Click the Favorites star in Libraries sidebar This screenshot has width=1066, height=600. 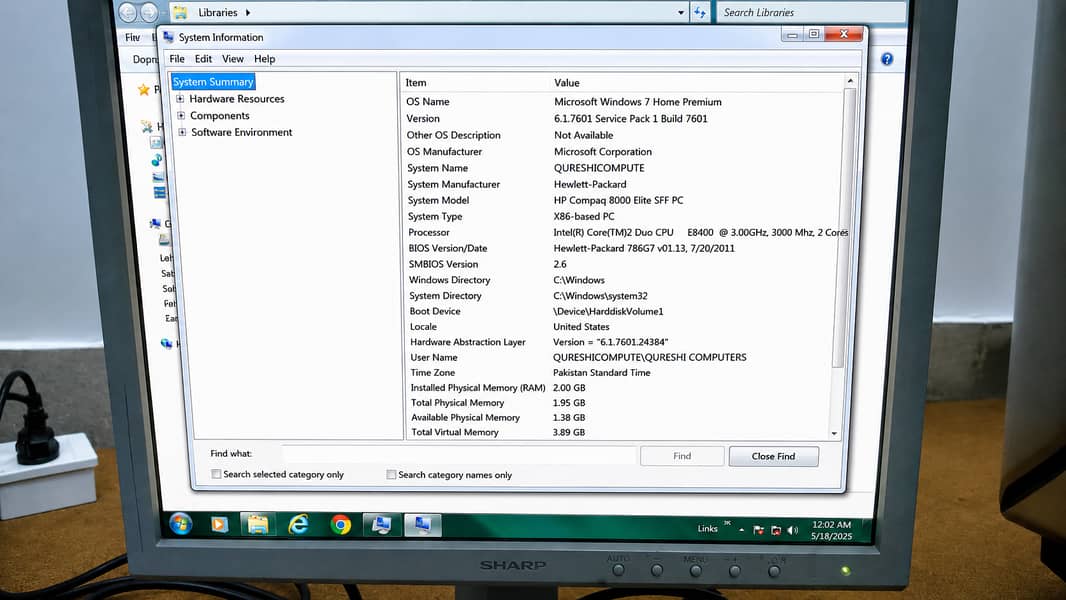pos(143,90)
